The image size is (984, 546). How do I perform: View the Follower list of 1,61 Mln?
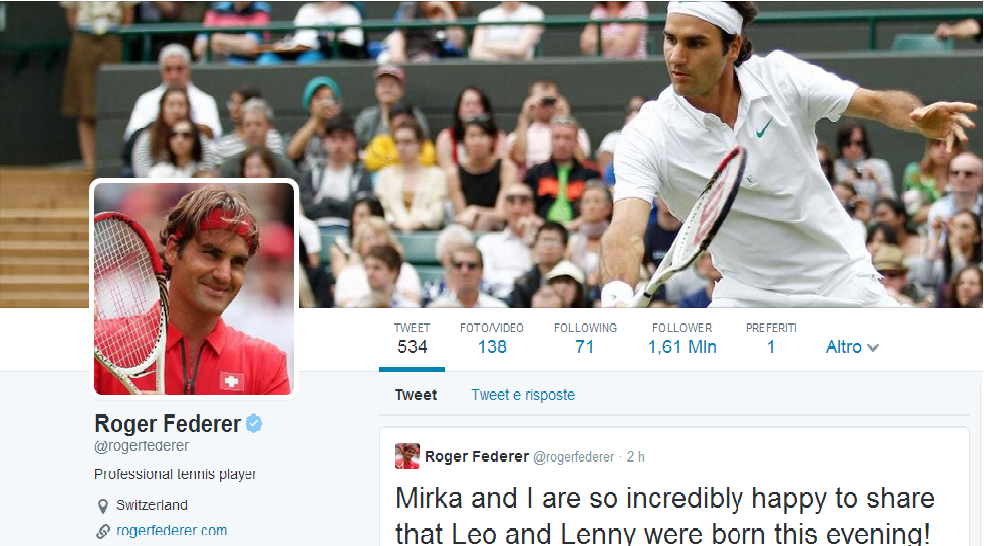tap(682, 339)
